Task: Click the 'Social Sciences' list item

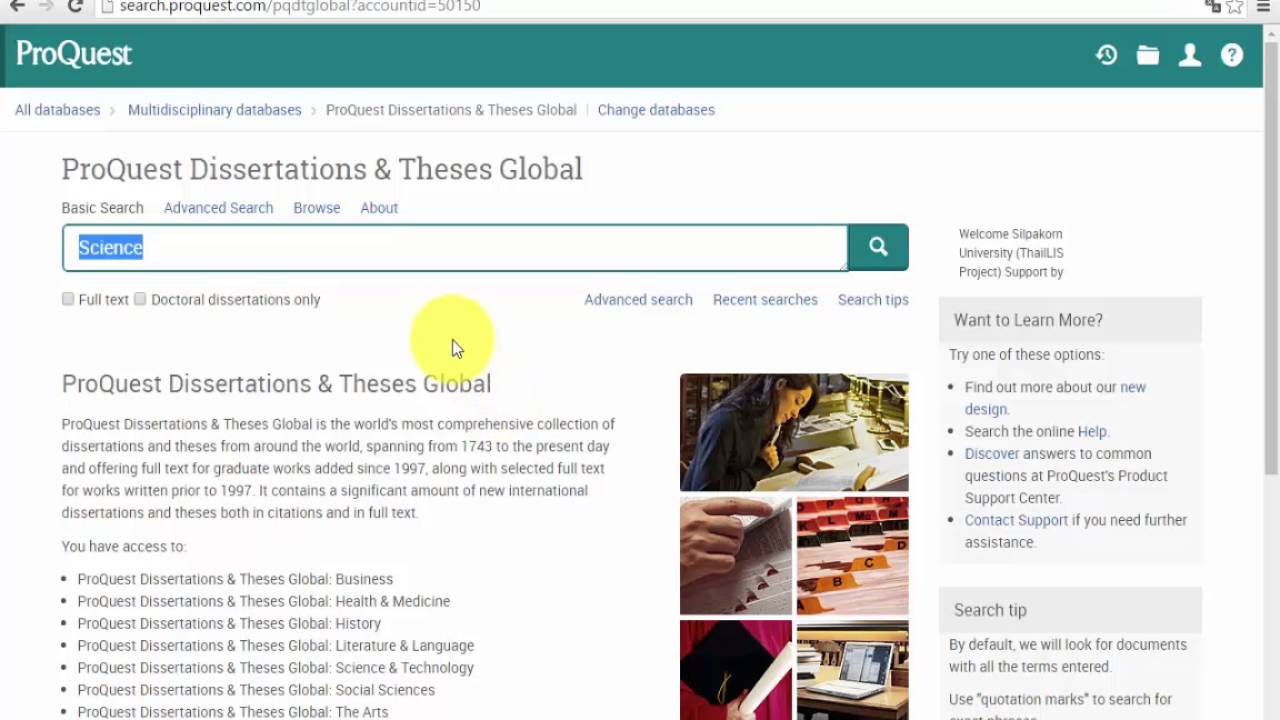Action: tap(256, 689)
